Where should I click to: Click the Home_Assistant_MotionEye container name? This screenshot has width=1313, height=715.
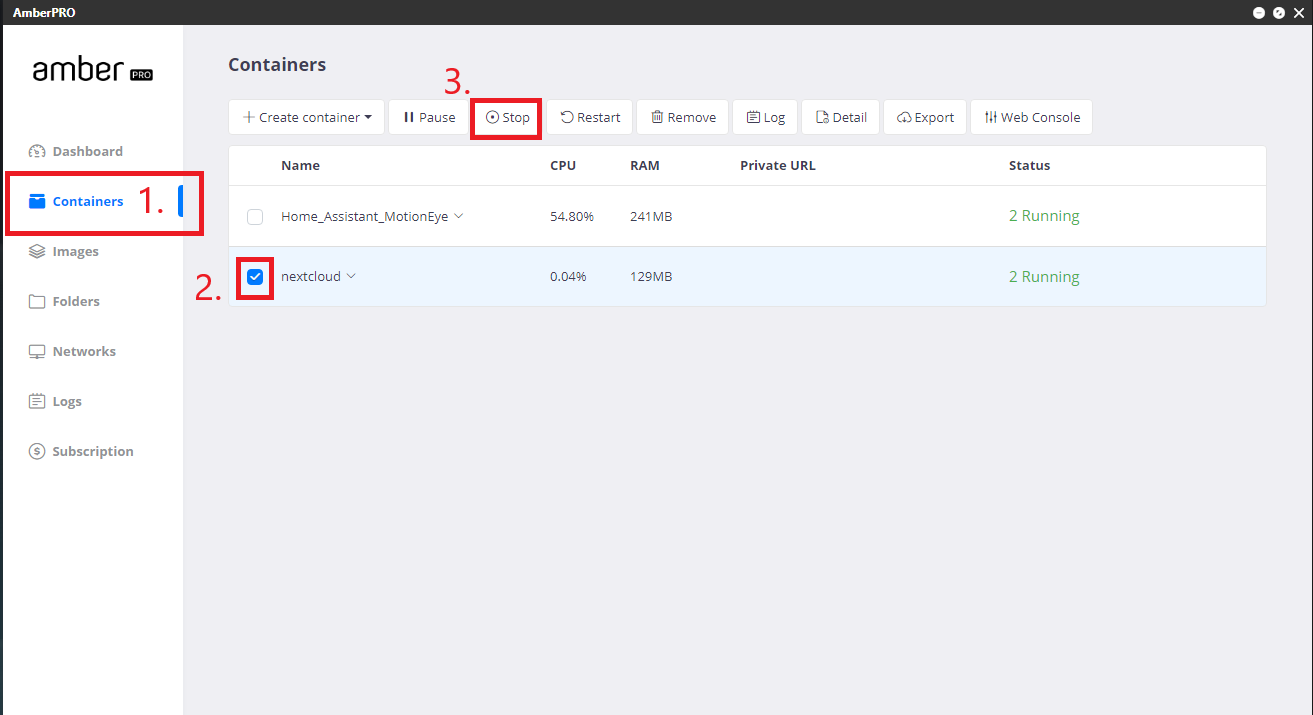(x=365, y=216)
